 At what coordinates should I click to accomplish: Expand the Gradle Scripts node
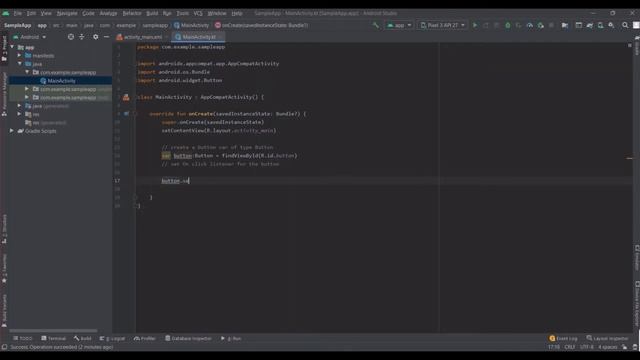tap(11, 131)
